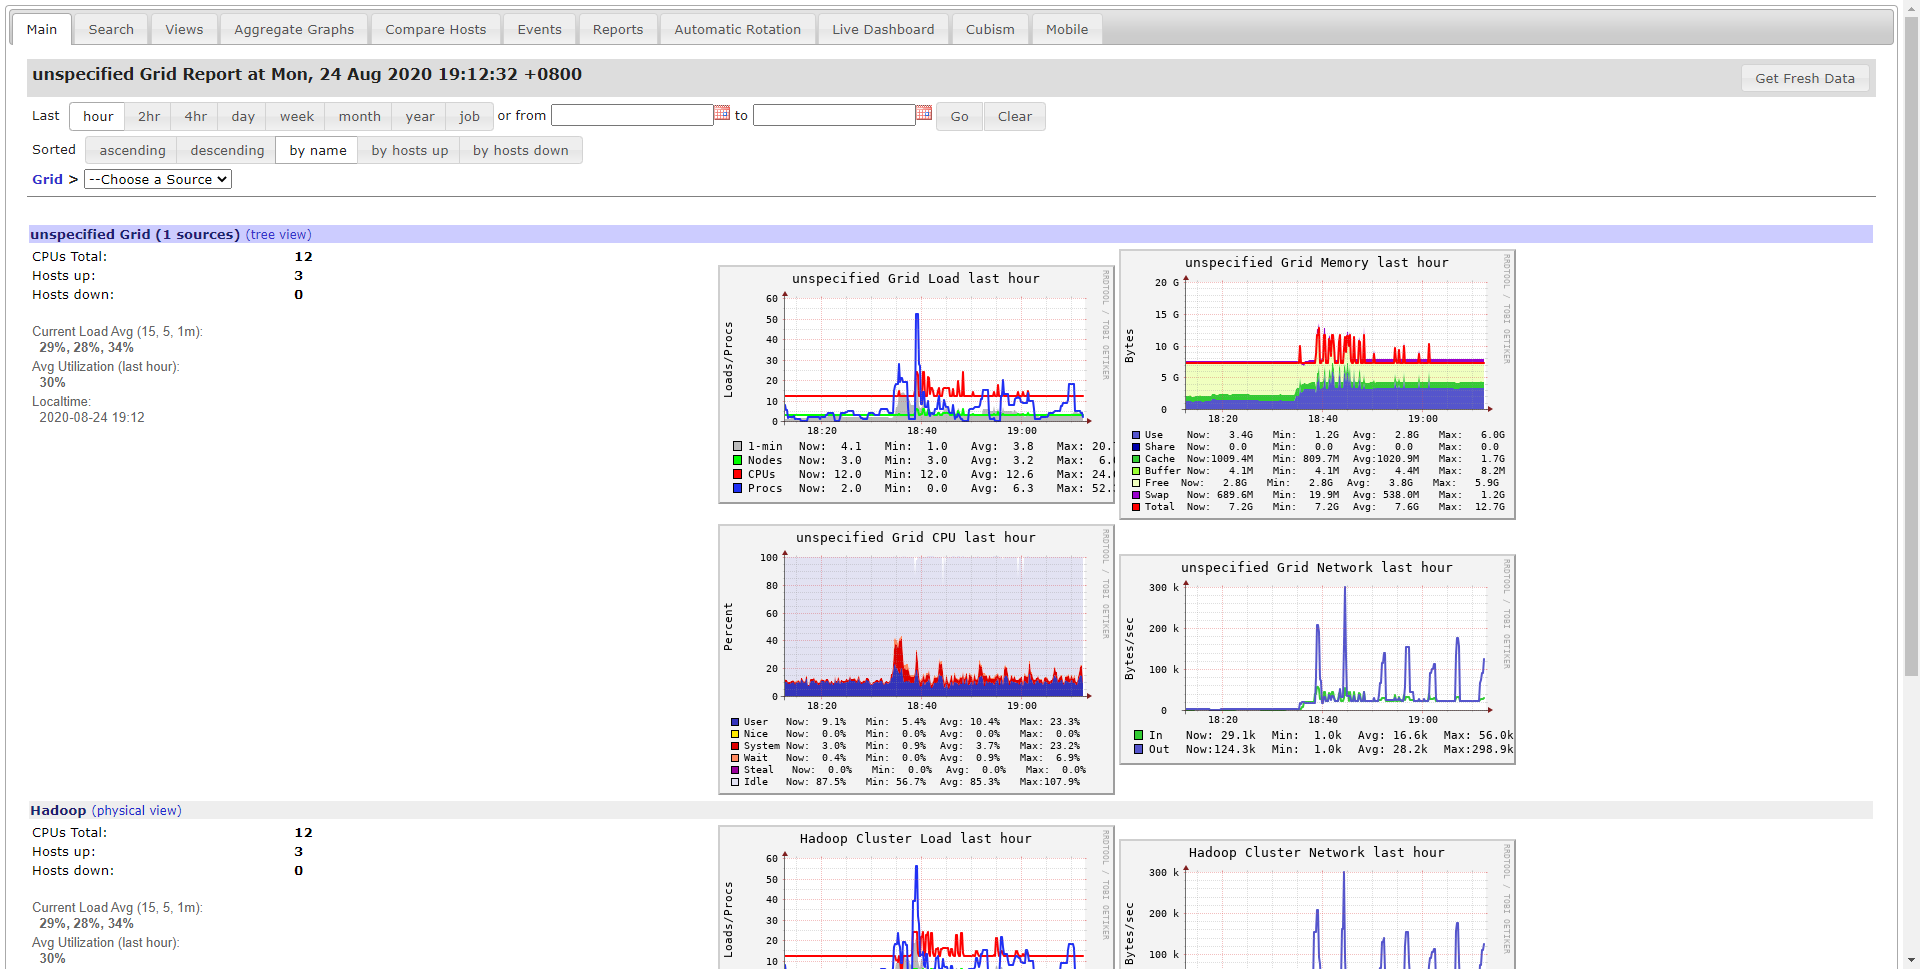Click the scrollbar down arrow
This screenshot has height=969, width=1920.
tap(1911, 961)
